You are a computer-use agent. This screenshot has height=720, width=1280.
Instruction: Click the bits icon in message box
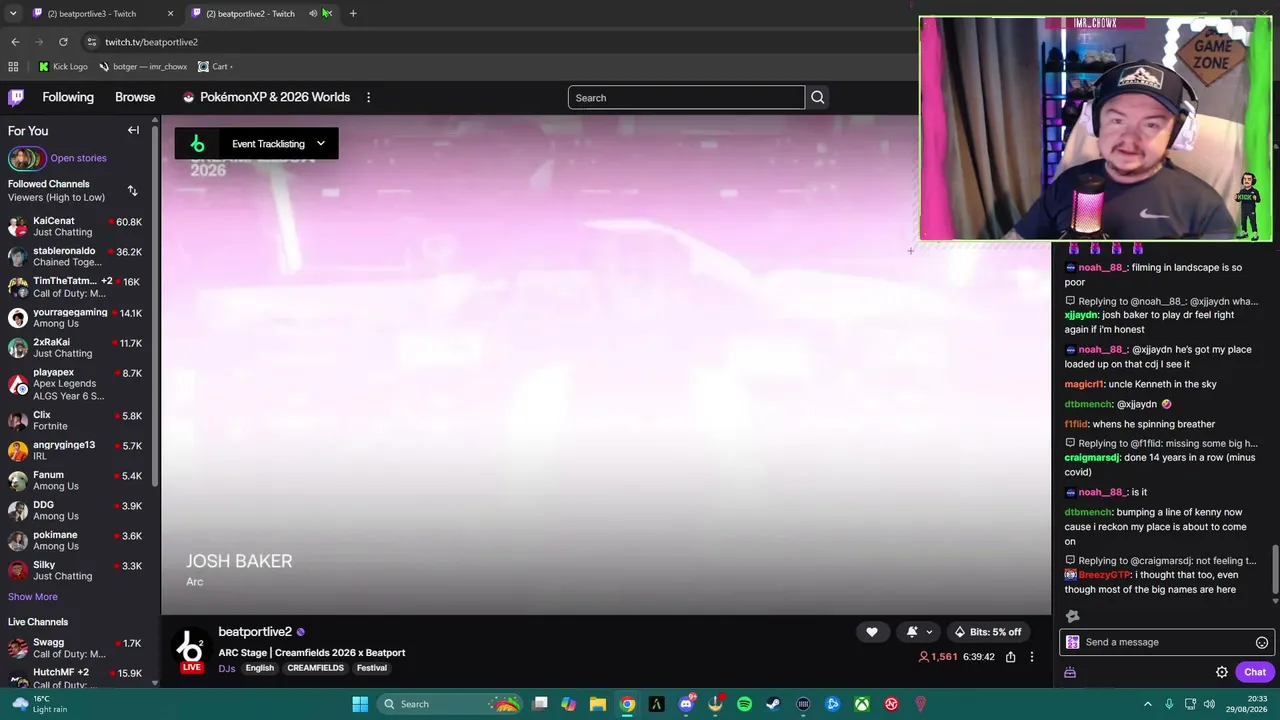tap(1073, 642)
